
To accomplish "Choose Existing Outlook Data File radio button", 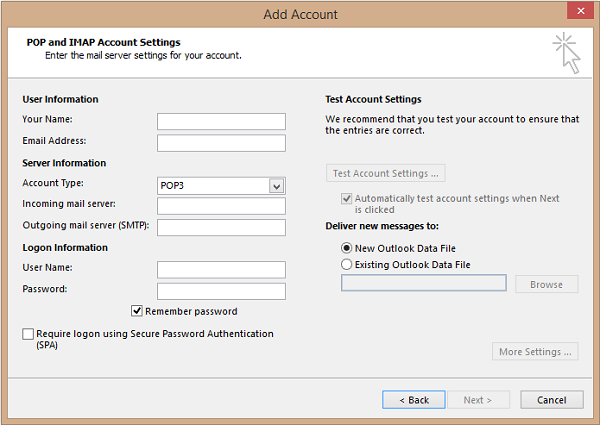I will (346, 264).
